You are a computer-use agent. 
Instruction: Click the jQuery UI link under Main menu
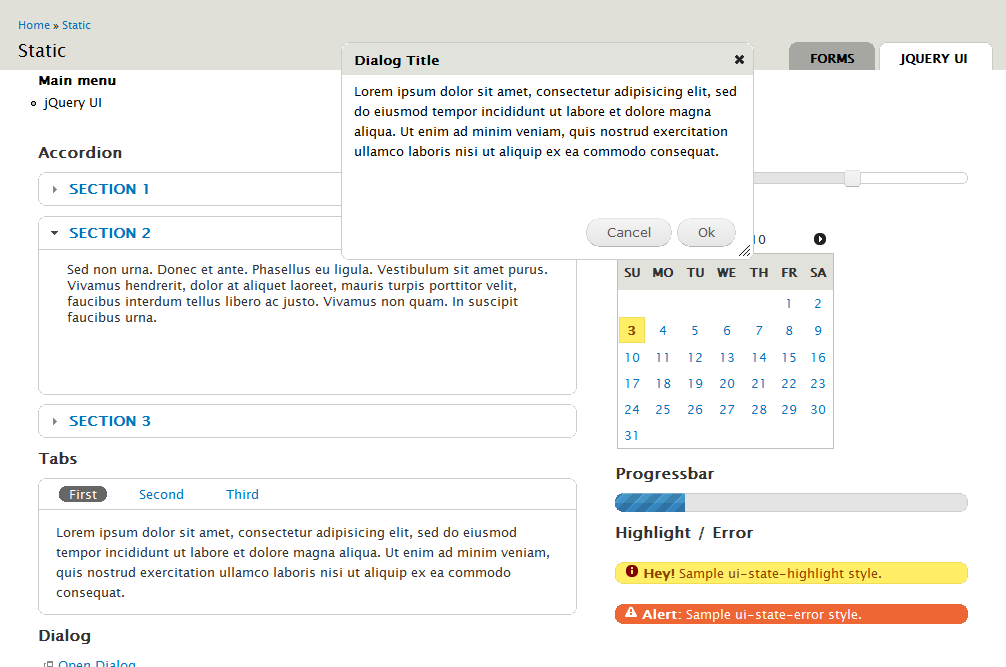click(x=72, y=102)
